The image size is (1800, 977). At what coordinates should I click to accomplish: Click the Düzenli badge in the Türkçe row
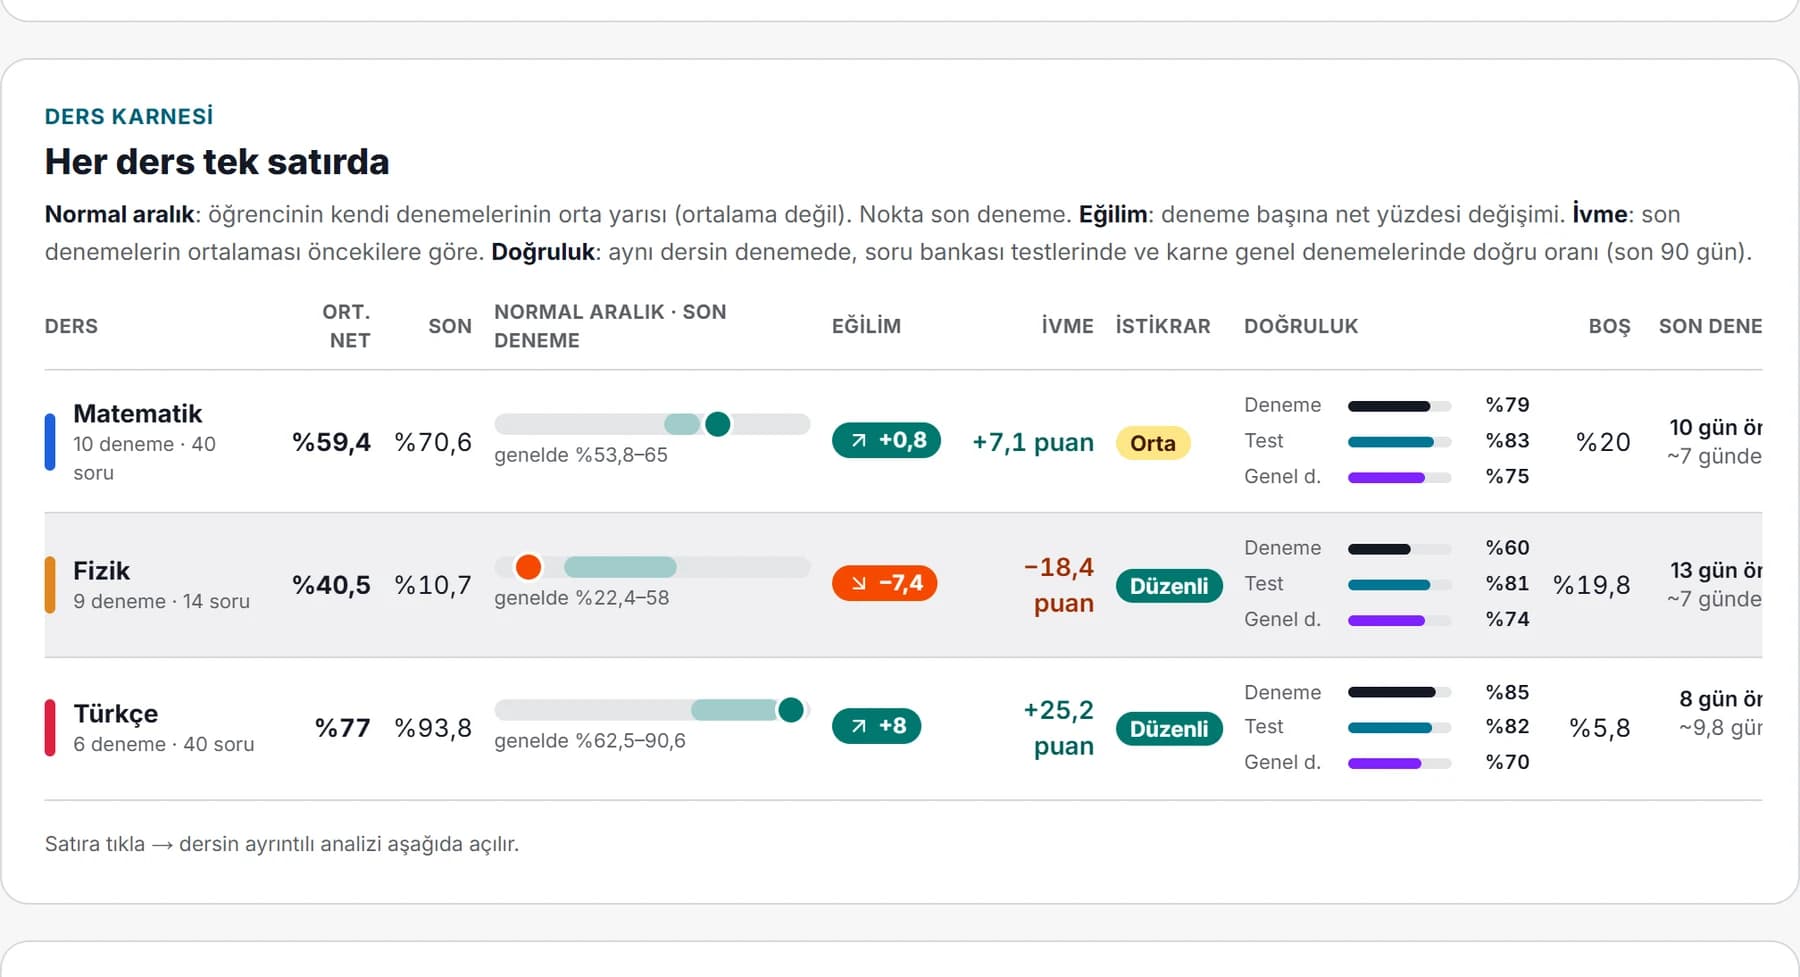[x=1169, y=729]
